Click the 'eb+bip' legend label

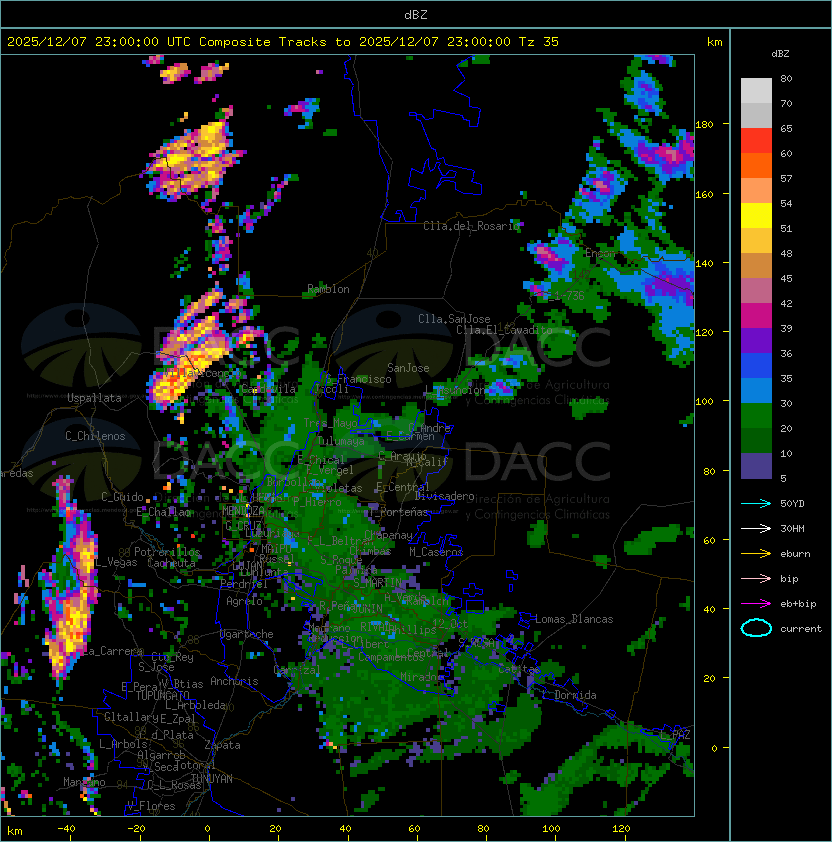point(798,604)
